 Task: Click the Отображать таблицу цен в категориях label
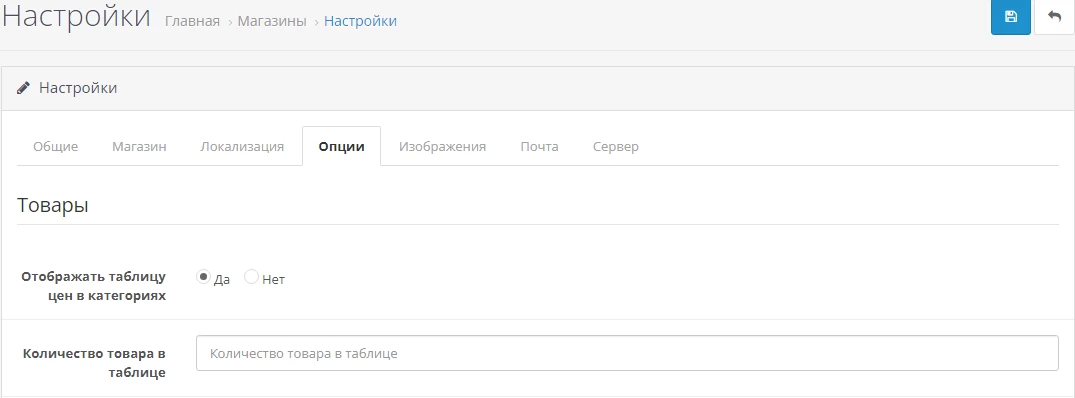94,286
